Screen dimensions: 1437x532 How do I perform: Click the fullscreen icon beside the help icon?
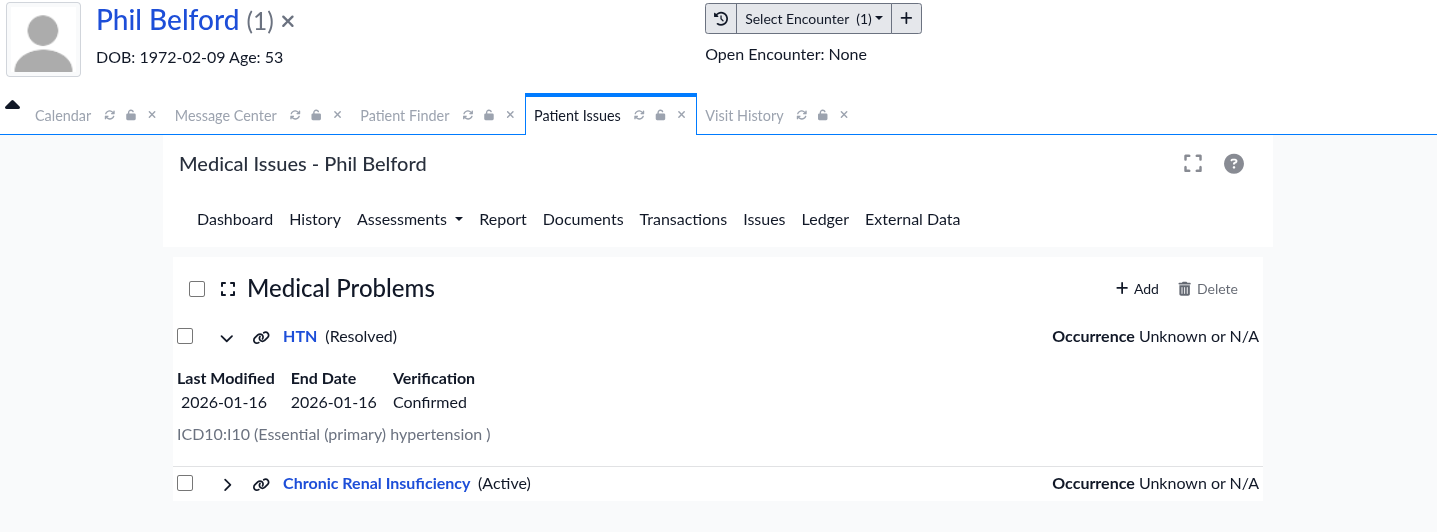coord(1192,164)
